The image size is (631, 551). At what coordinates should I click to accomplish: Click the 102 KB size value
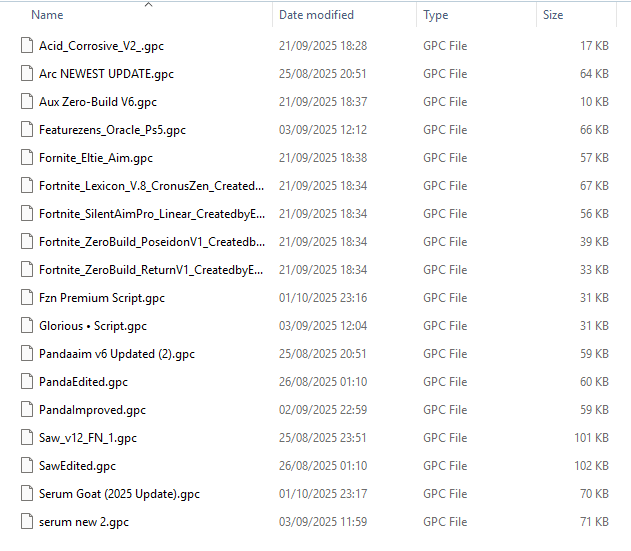point(592,465)
